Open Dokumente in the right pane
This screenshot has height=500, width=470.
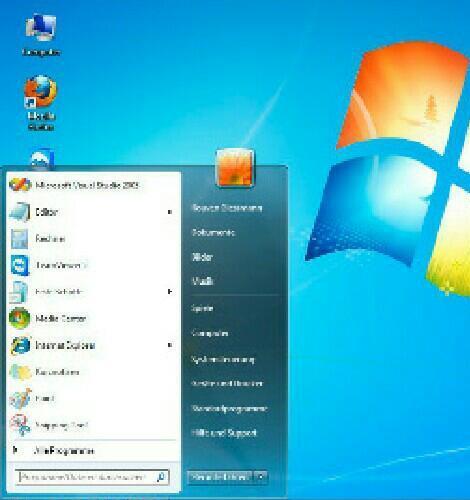(x=213, y=232)
